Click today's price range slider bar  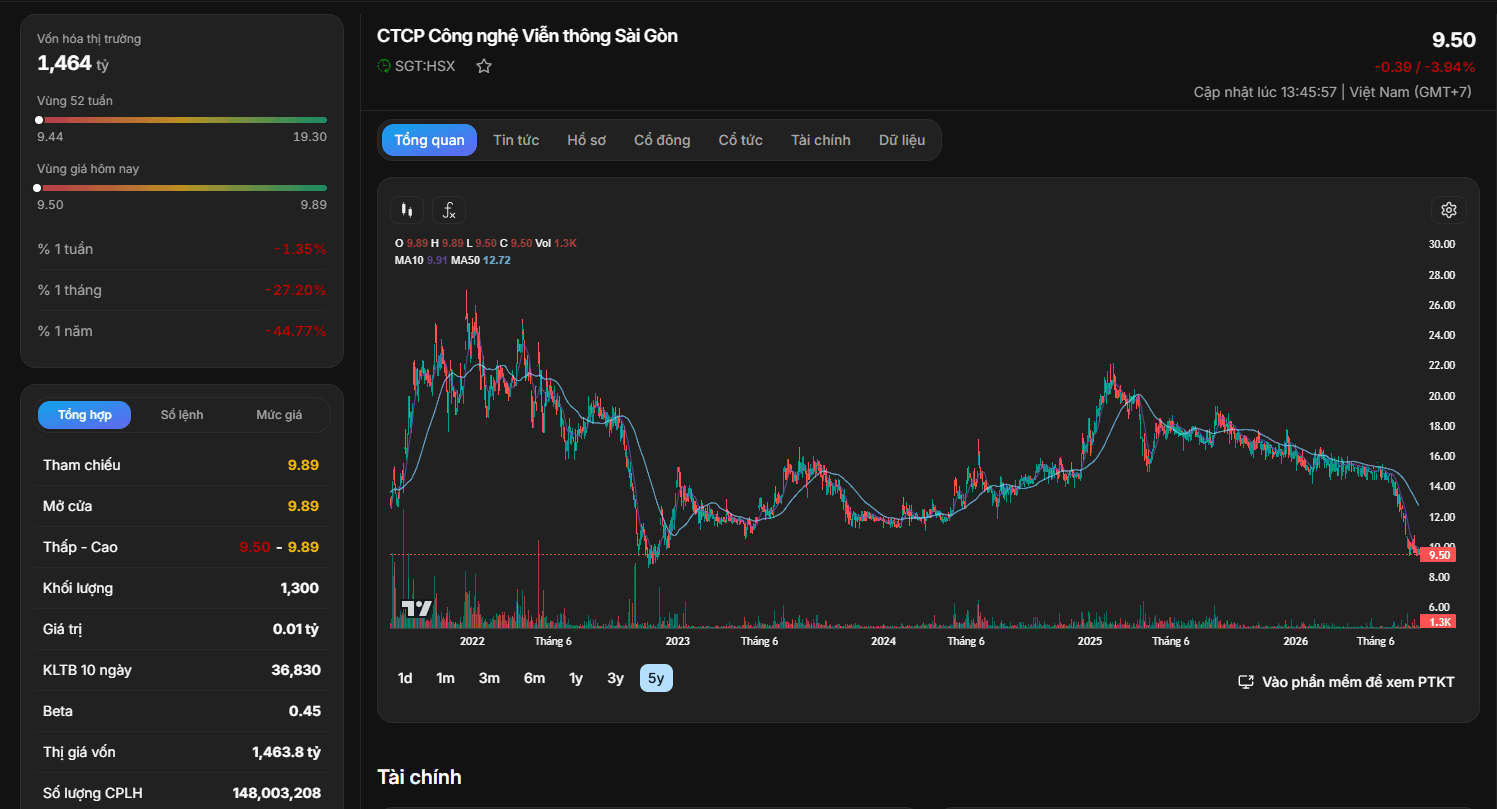pyautogui.click(x=182, y=188)
